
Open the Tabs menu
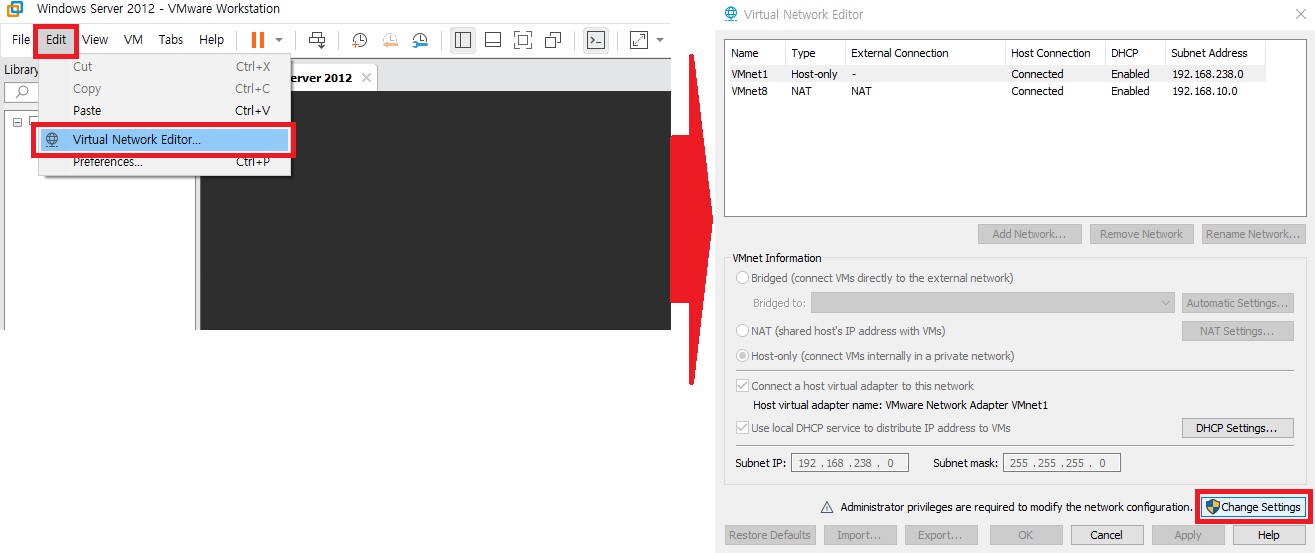[x=171, y=40]
